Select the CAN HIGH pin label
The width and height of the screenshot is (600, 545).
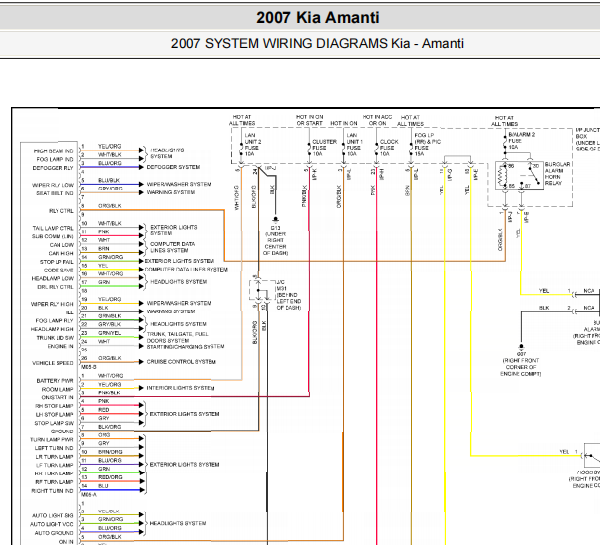coord(60,253)
